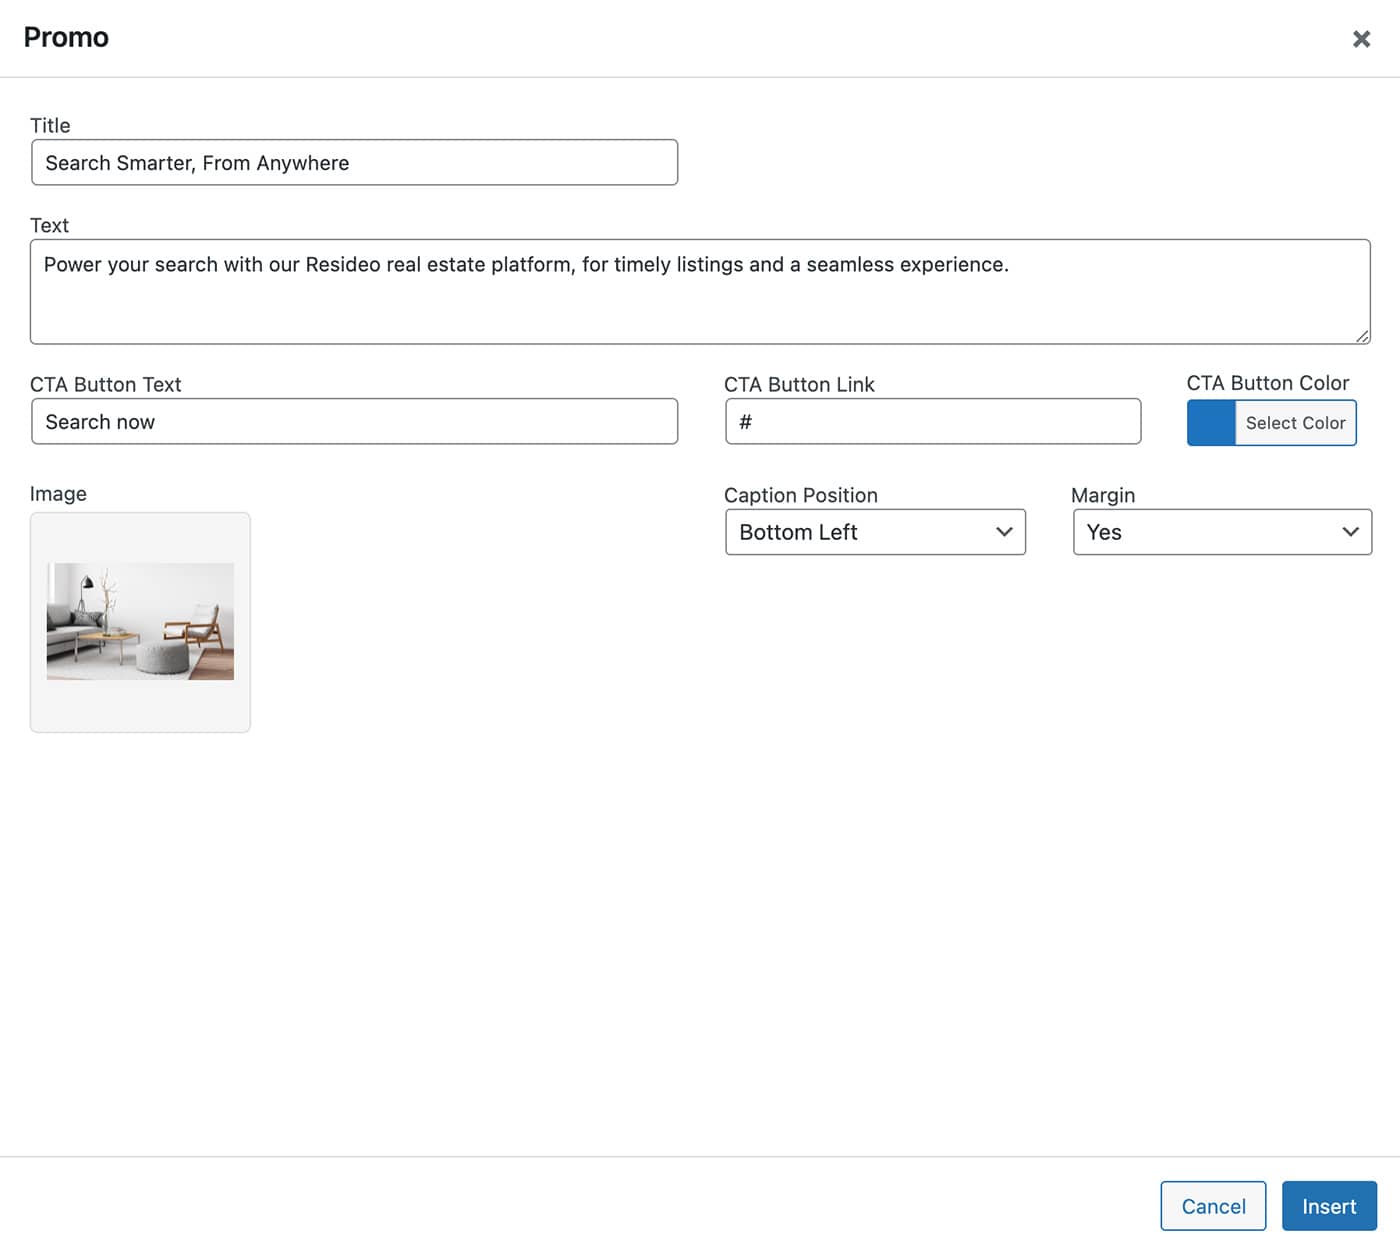The image size is (1400, 1248).
Task: Click the blue CTA color swatch
Action: click(1211, 423)
